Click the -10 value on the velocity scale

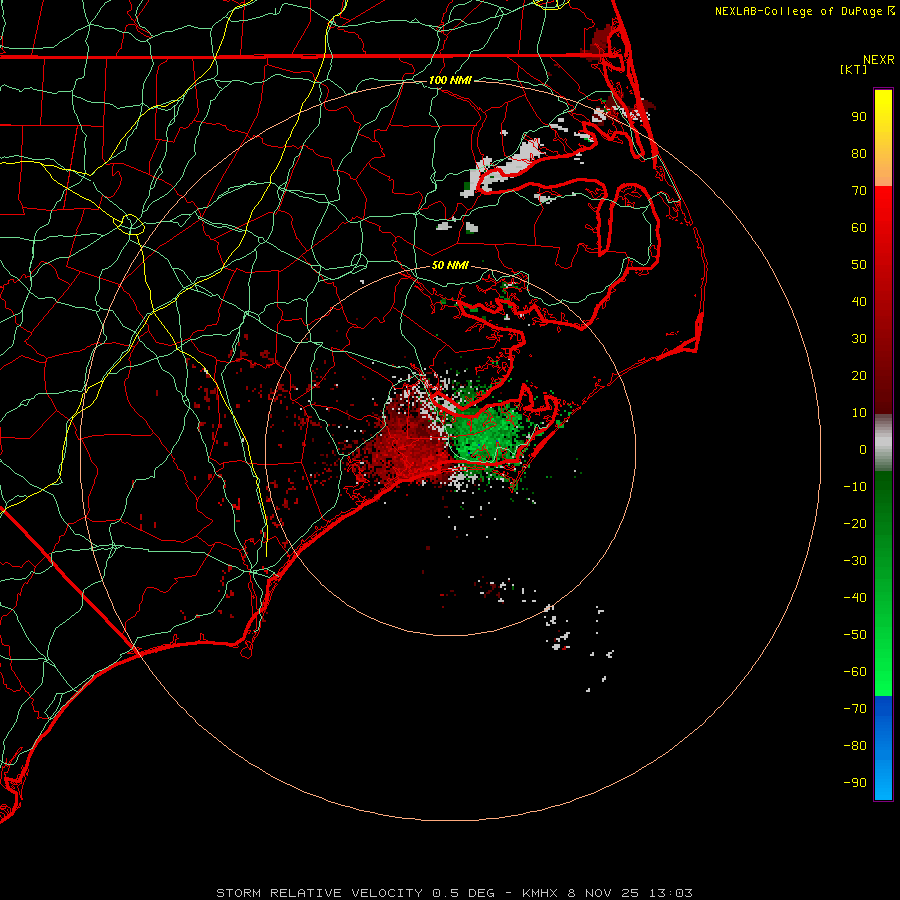click(x=855, y=487)
